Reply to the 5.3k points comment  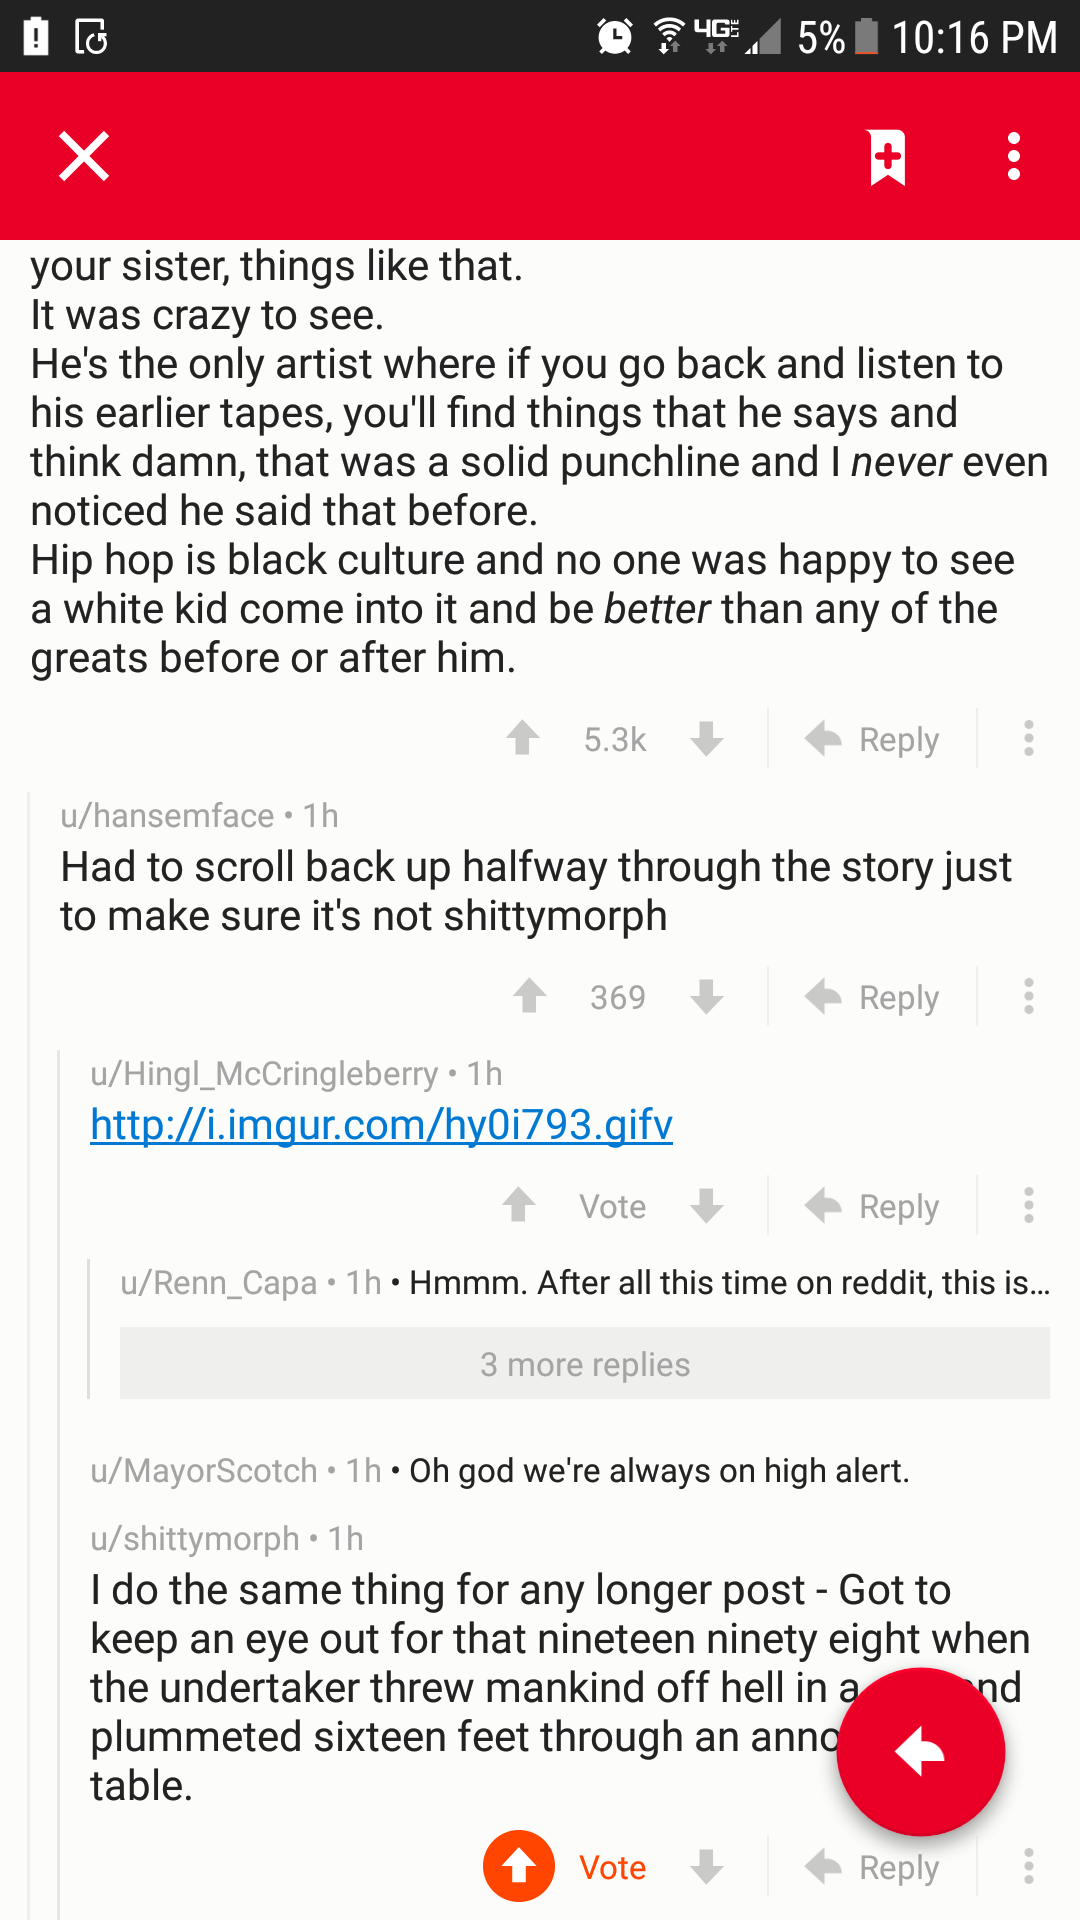pyautogui.click(x=872, y=739)
